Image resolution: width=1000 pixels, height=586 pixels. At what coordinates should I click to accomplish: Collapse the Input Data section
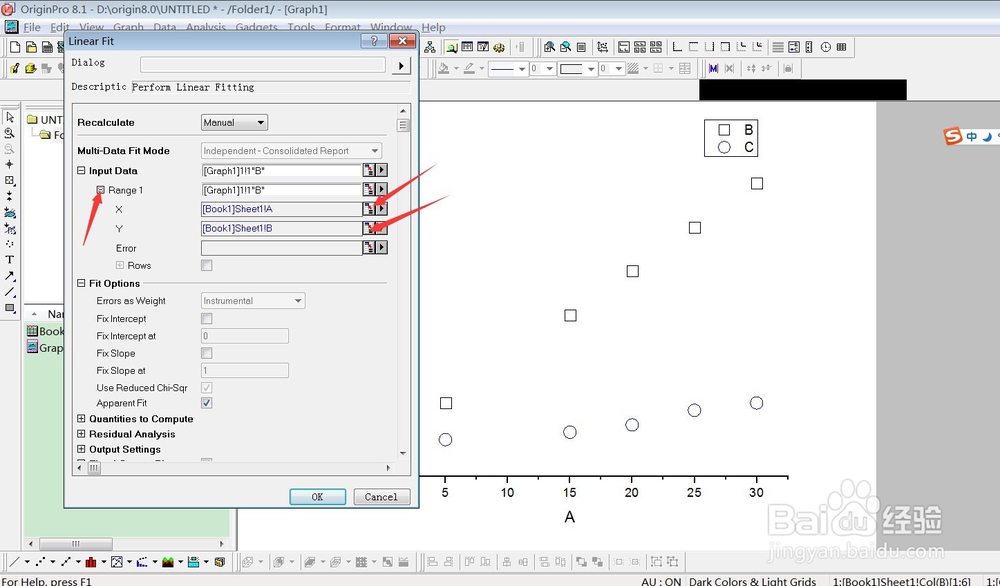[x=81, y=170]
